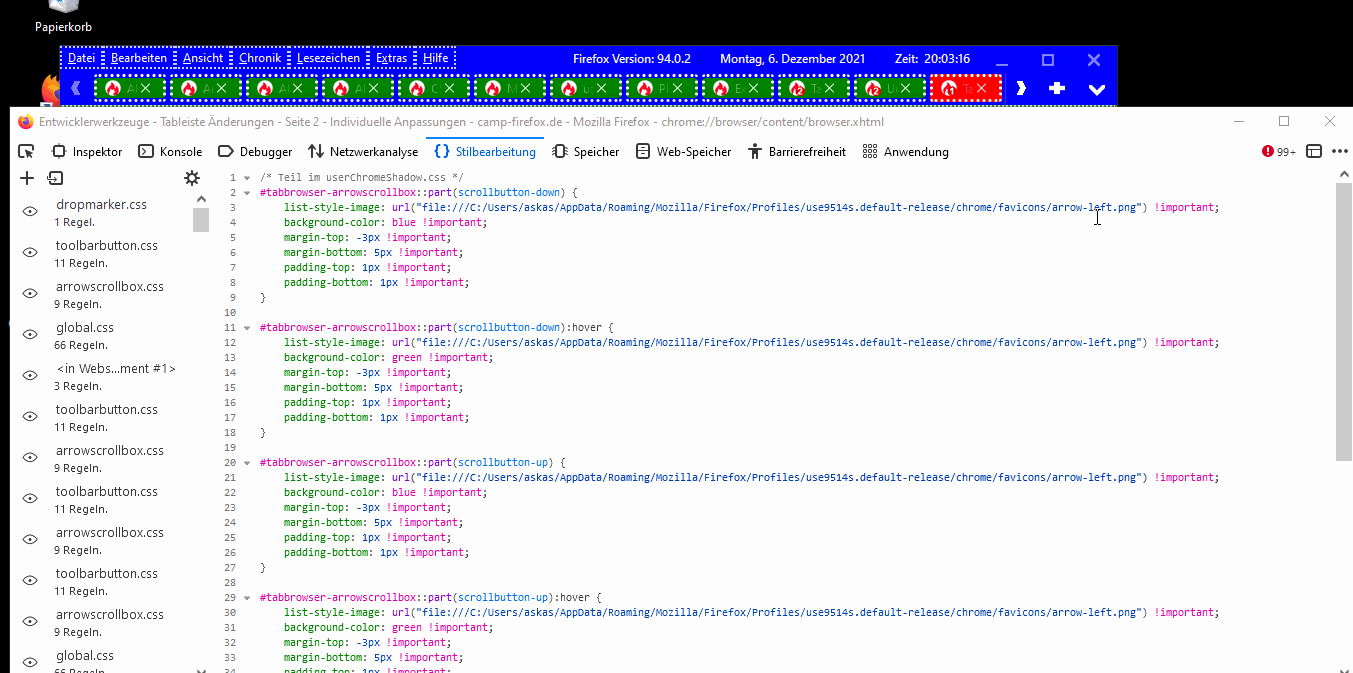Collapse the CSS rule at line 2
Screen dimensions: 1353x673
click(247, 193)
